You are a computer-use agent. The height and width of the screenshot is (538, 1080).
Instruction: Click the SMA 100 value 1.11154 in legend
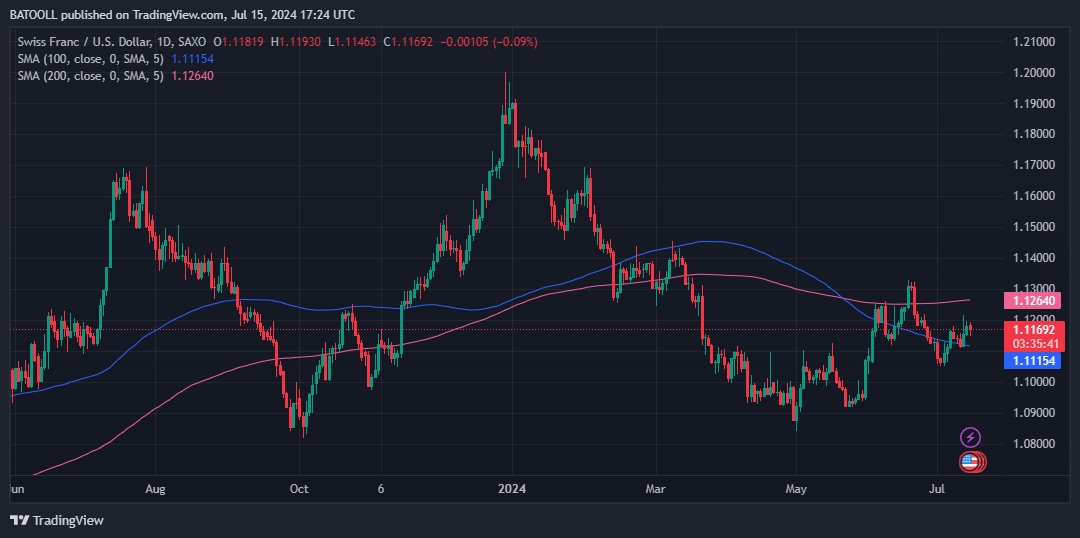coord(191,59)
